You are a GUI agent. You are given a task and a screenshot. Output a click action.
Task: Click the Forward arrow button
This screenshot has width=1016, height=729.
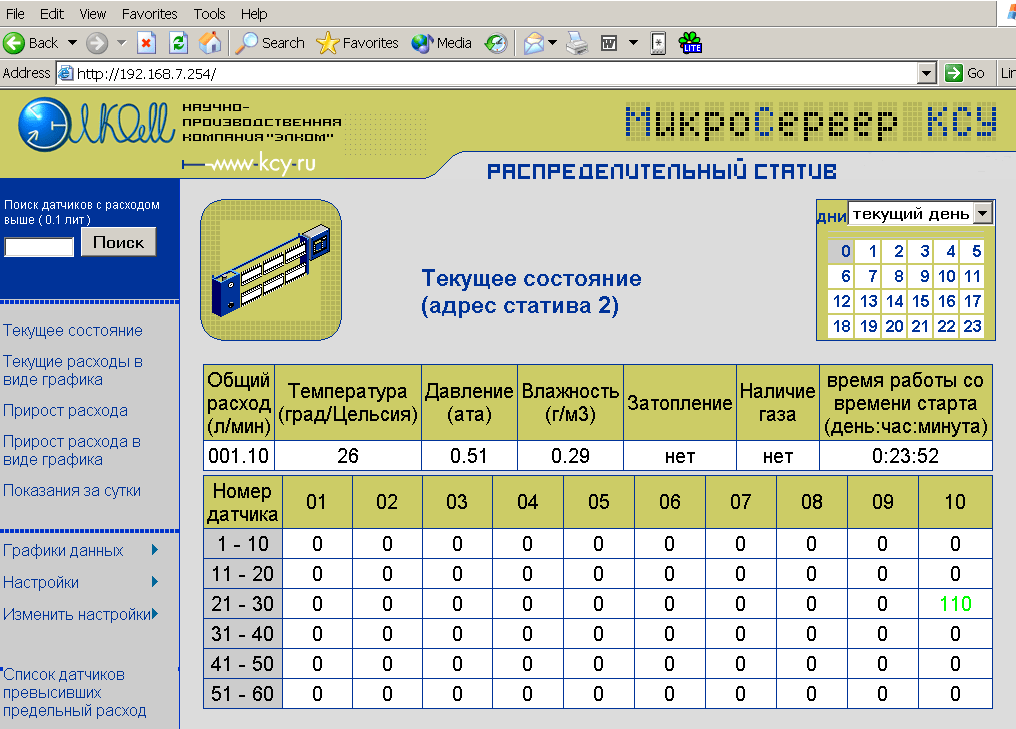(97, 43)
